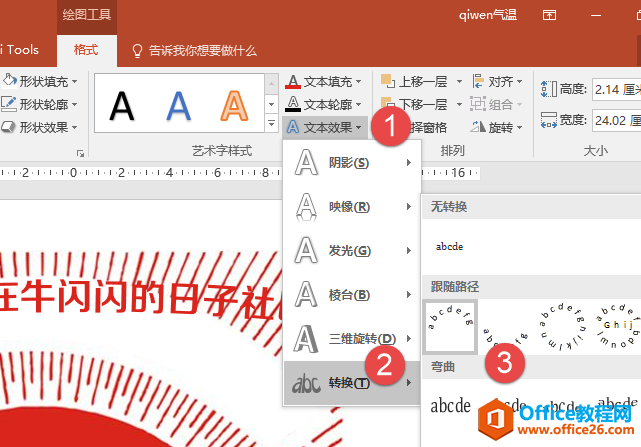
Task: Select the orange outlined A WordArt style
Action: [x=234, y=106]
